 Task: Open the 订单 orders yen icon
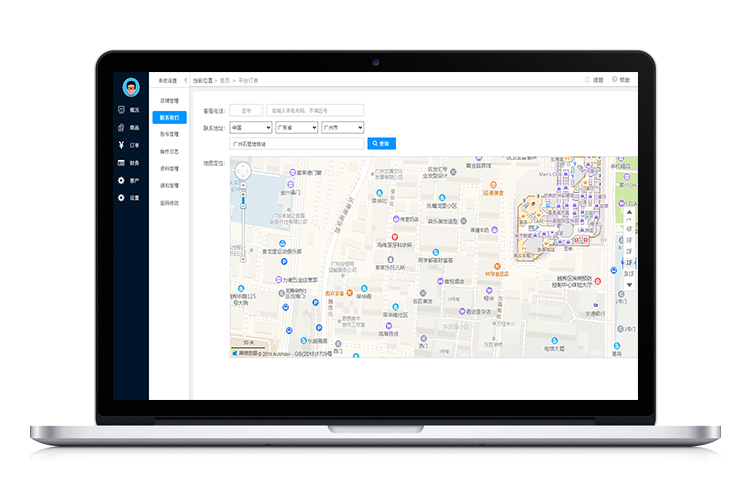[121, 144]
